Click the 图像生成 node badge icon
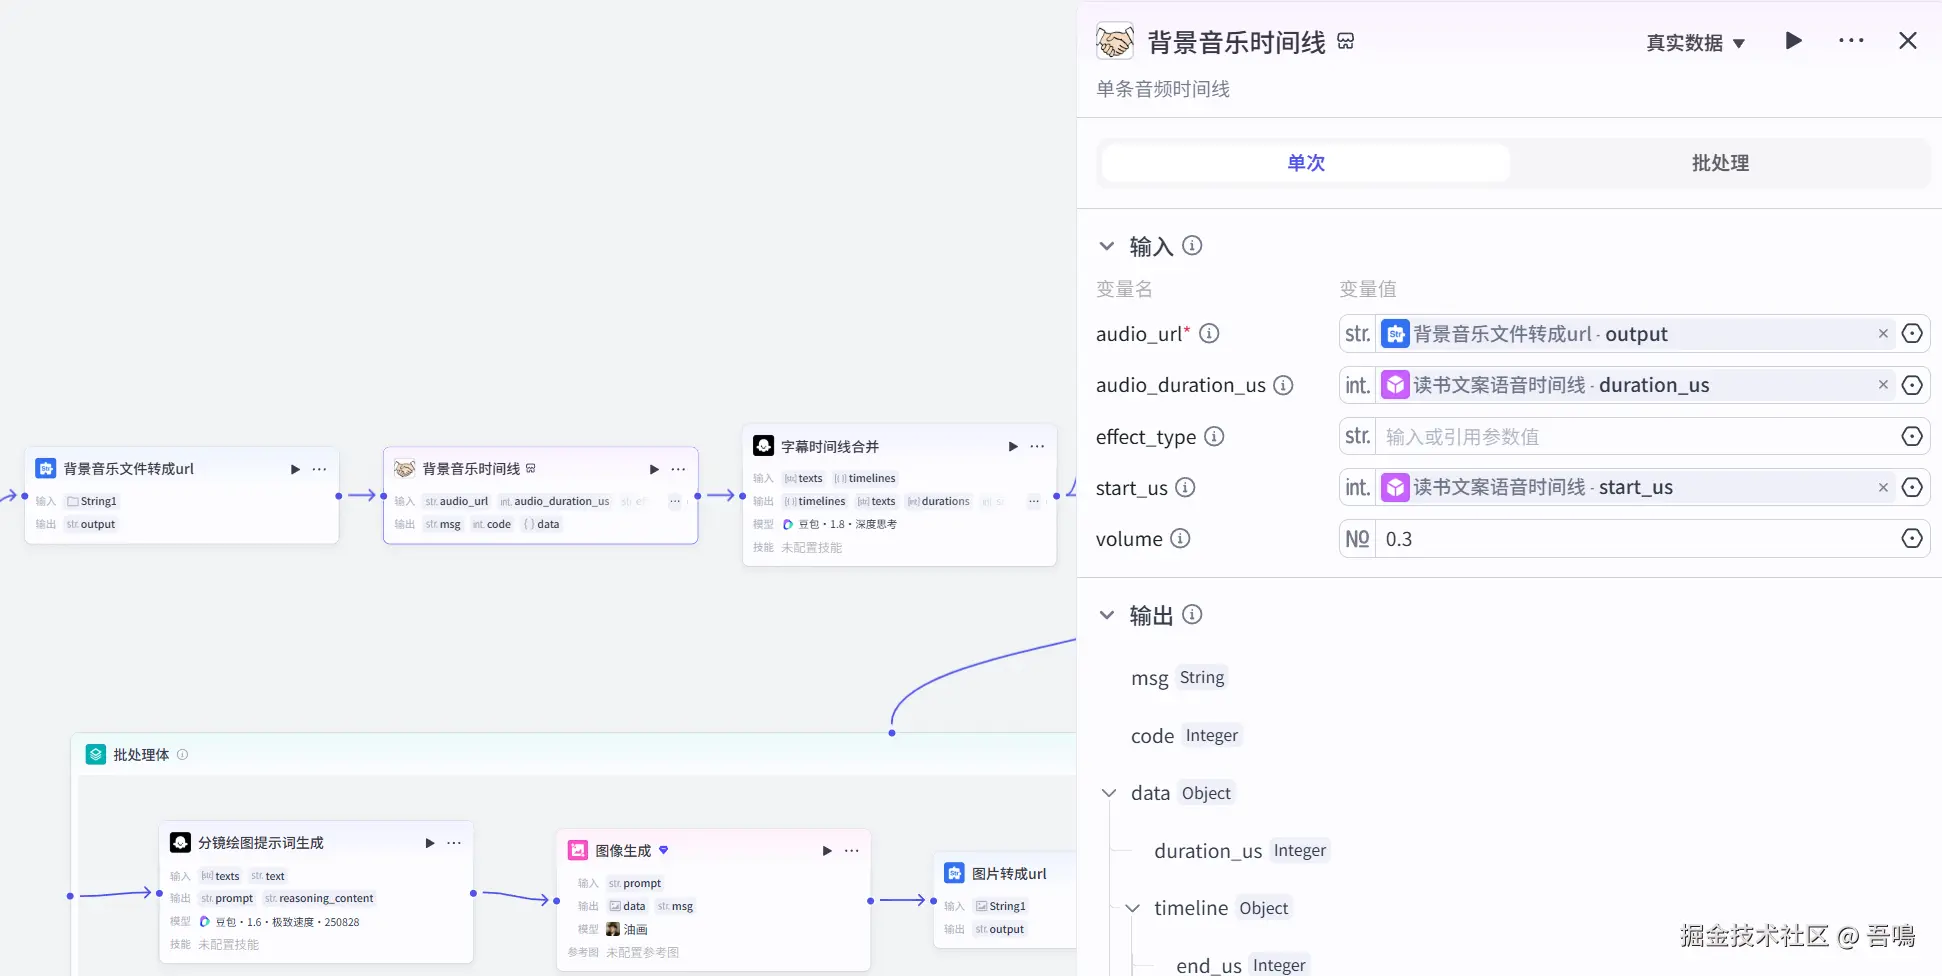 pyautogui.click(x=663, y=851)
